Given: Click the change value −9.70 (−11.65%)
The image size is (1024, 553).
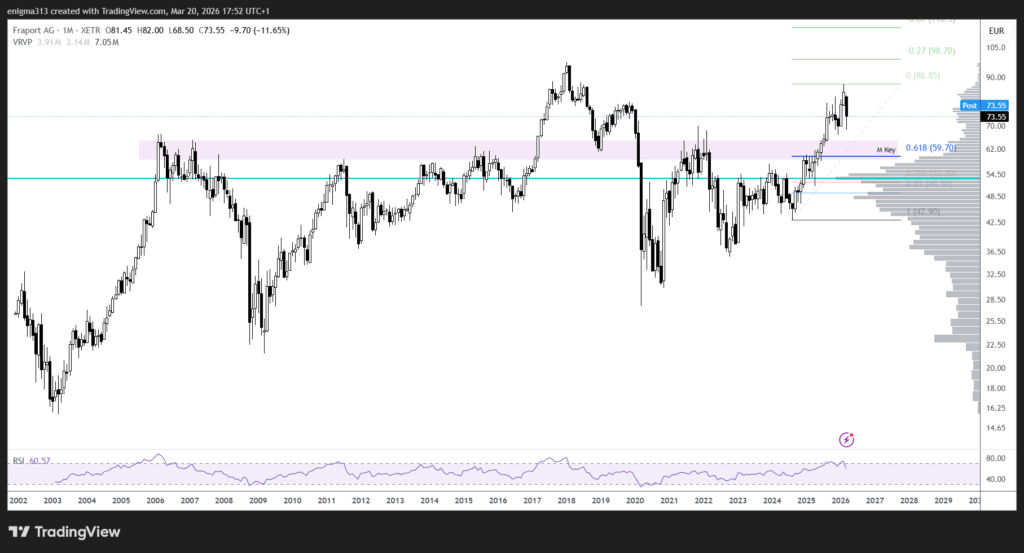Looking at the screenshot, I should click(x=260, y=30).
